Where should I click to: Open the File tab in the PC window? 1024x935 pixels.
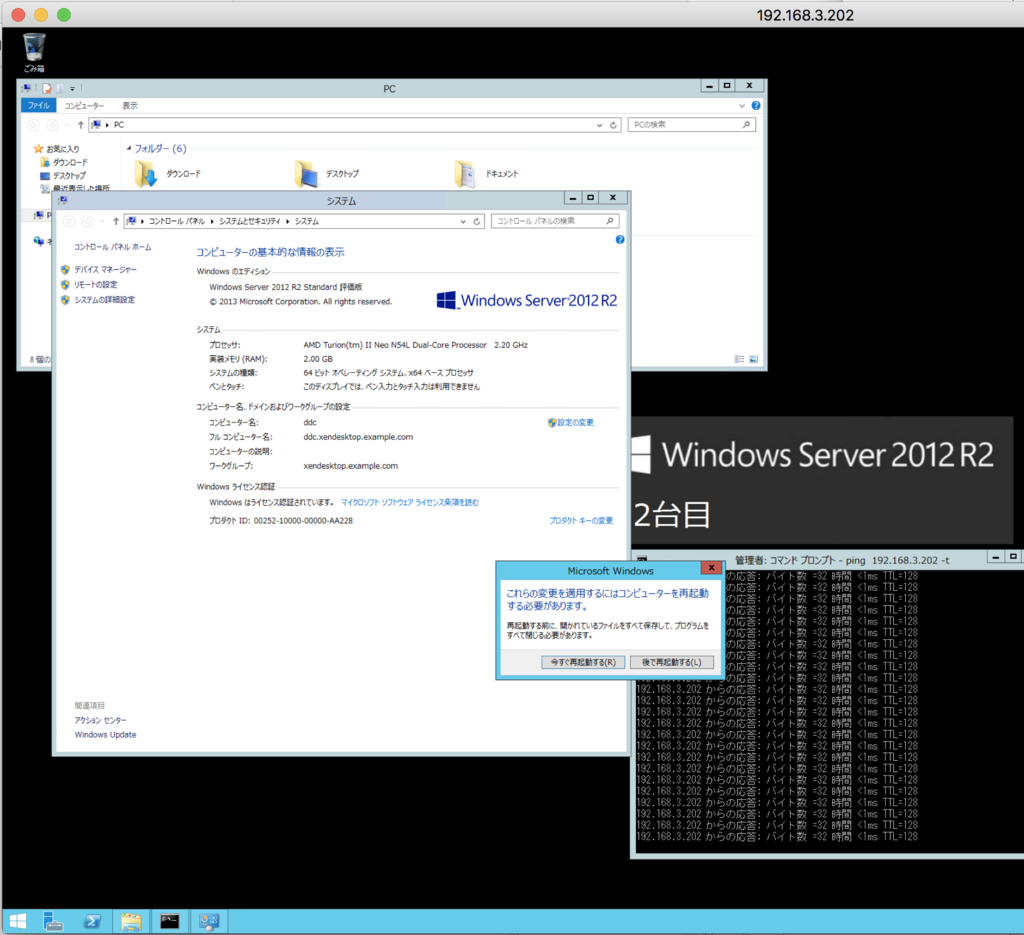[39, 105]
